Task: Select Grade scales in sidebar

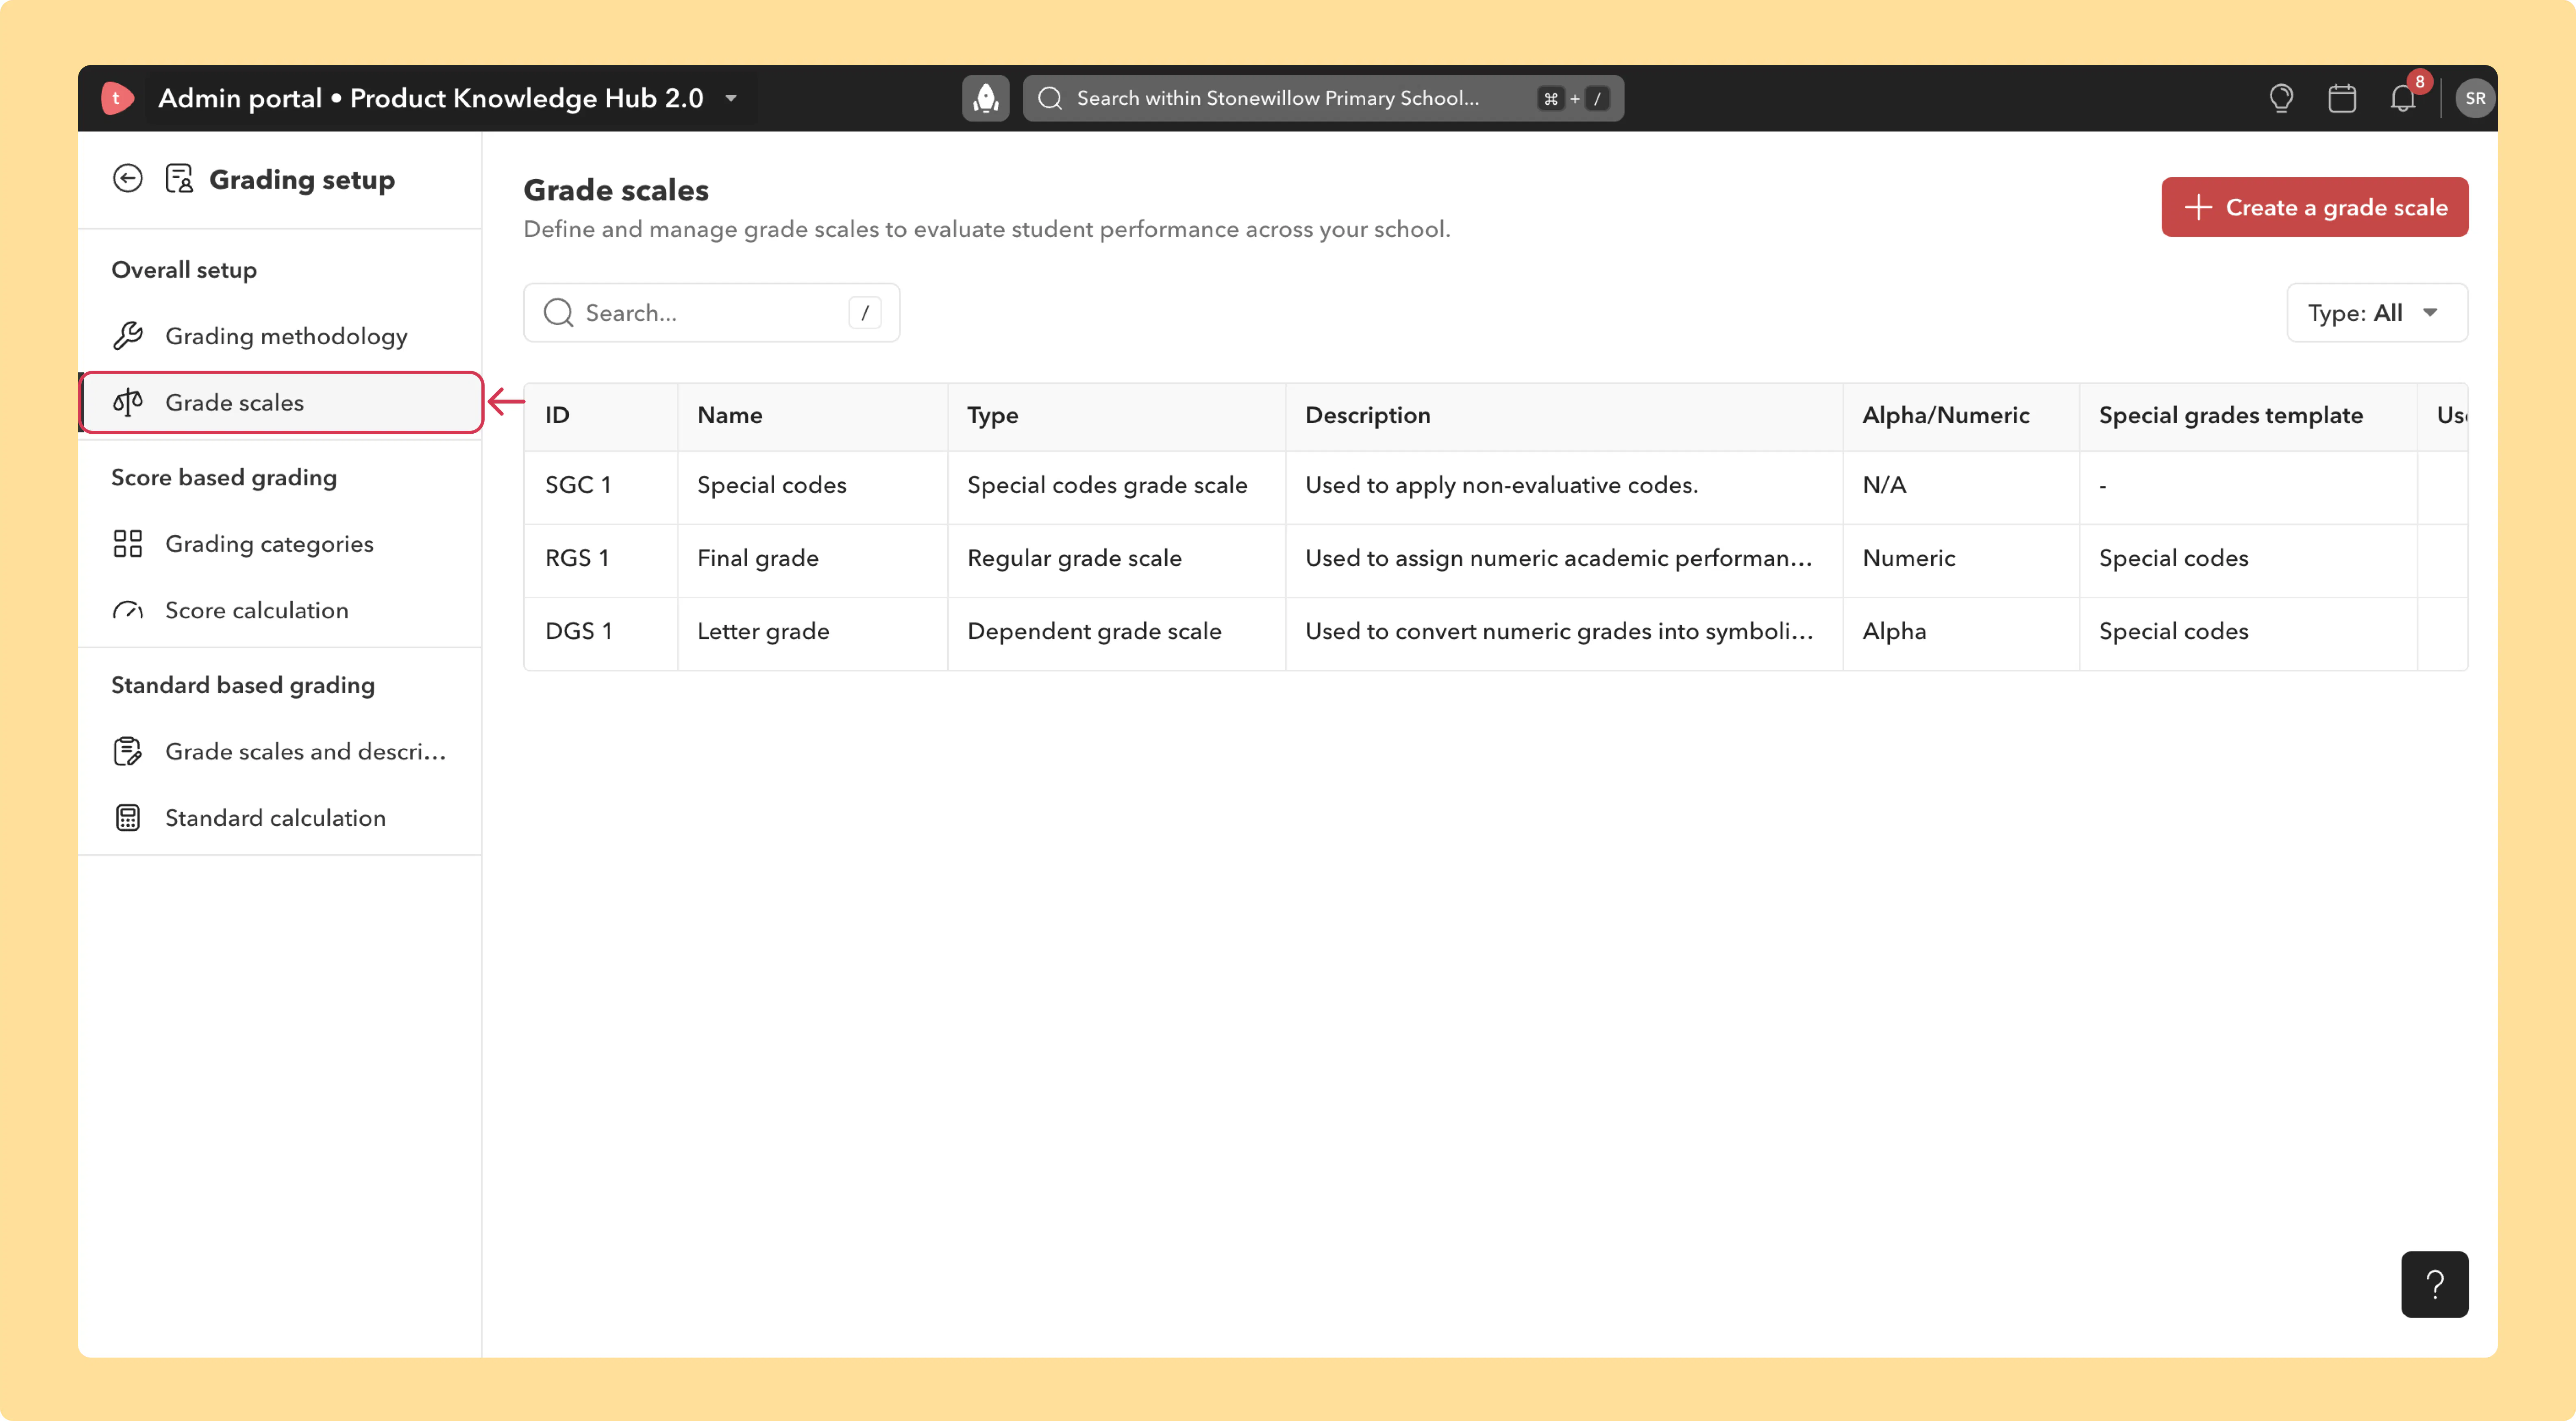Action: [x=280, y=402]
